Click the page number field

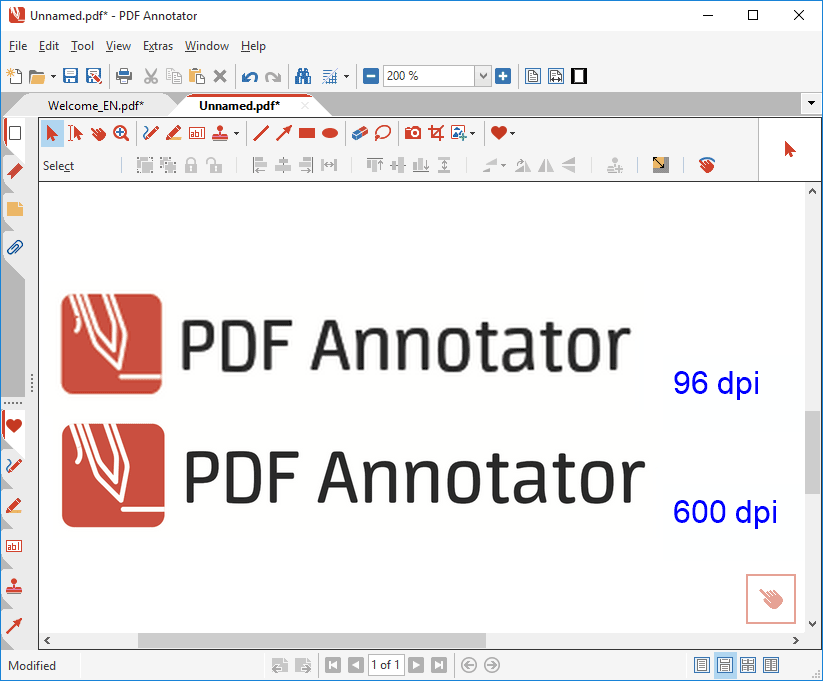385,665
